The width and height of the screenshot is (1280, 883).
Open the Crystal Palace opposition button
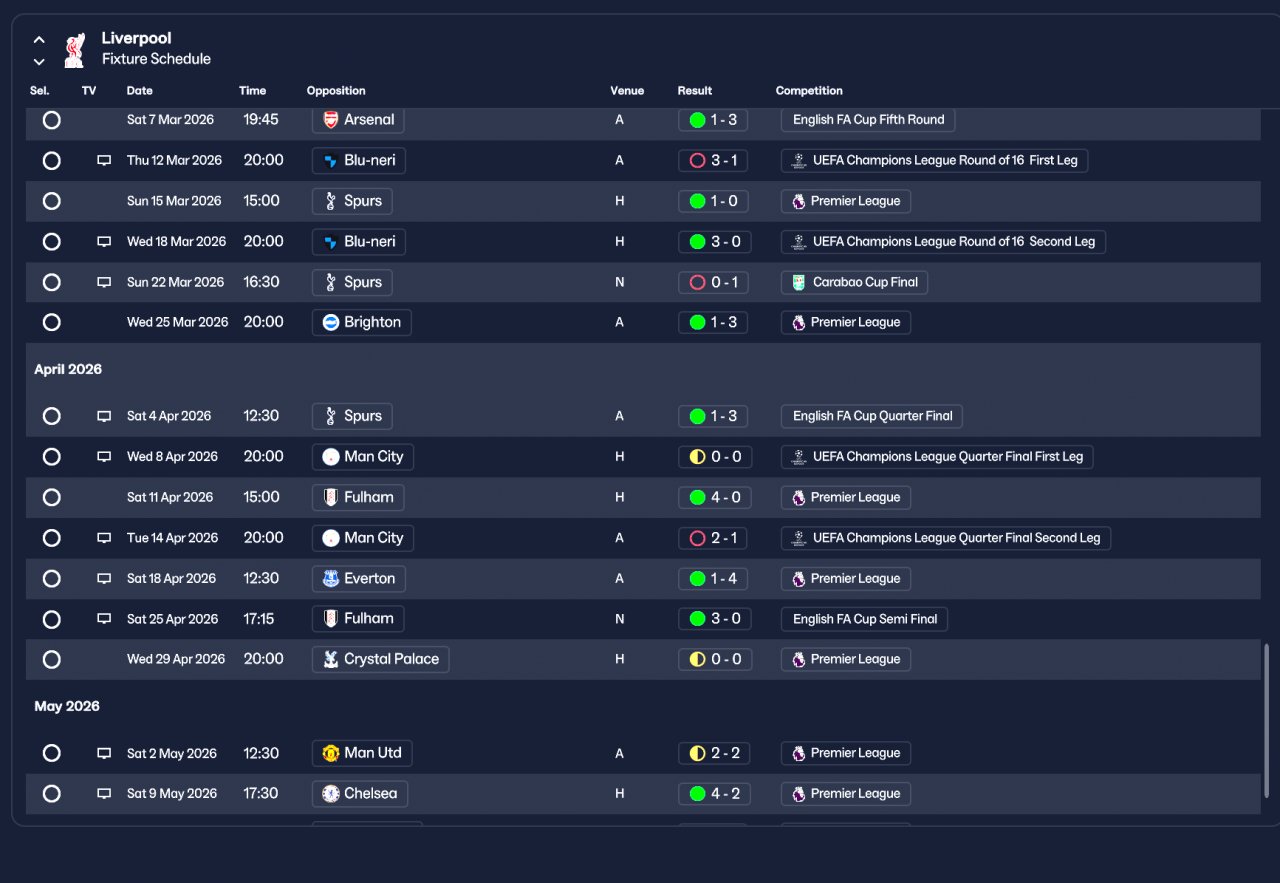click(380, 659)
